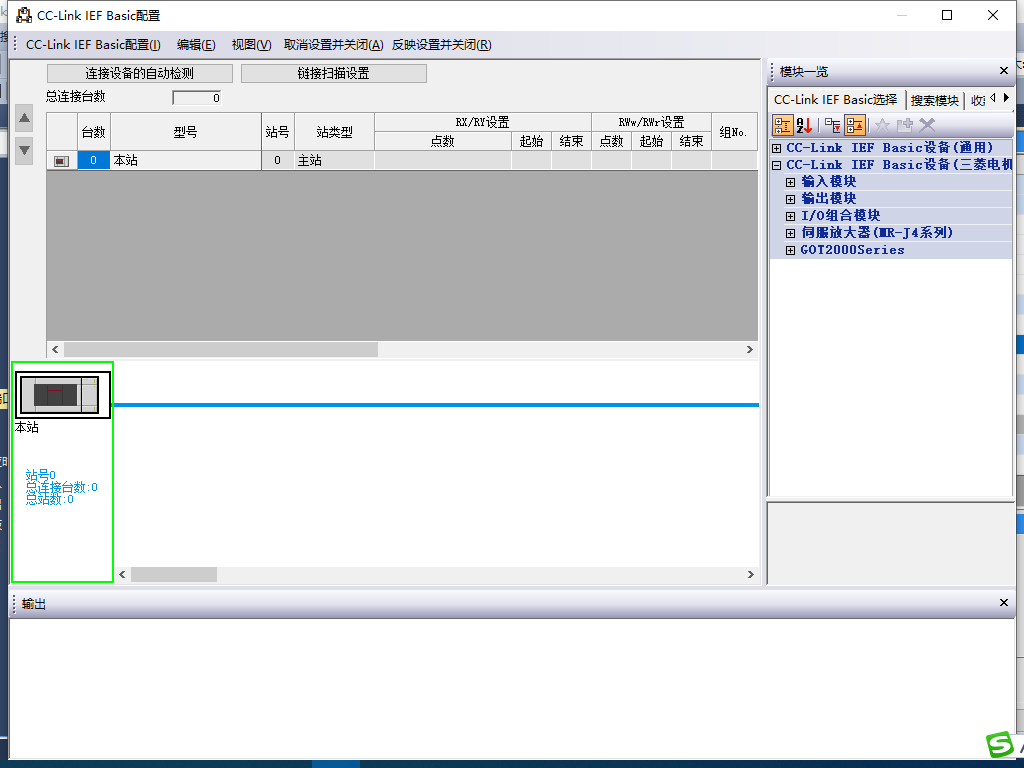Click the station icon in row 0
Screen dimensions: 1024x768
(x=62, y=161)
